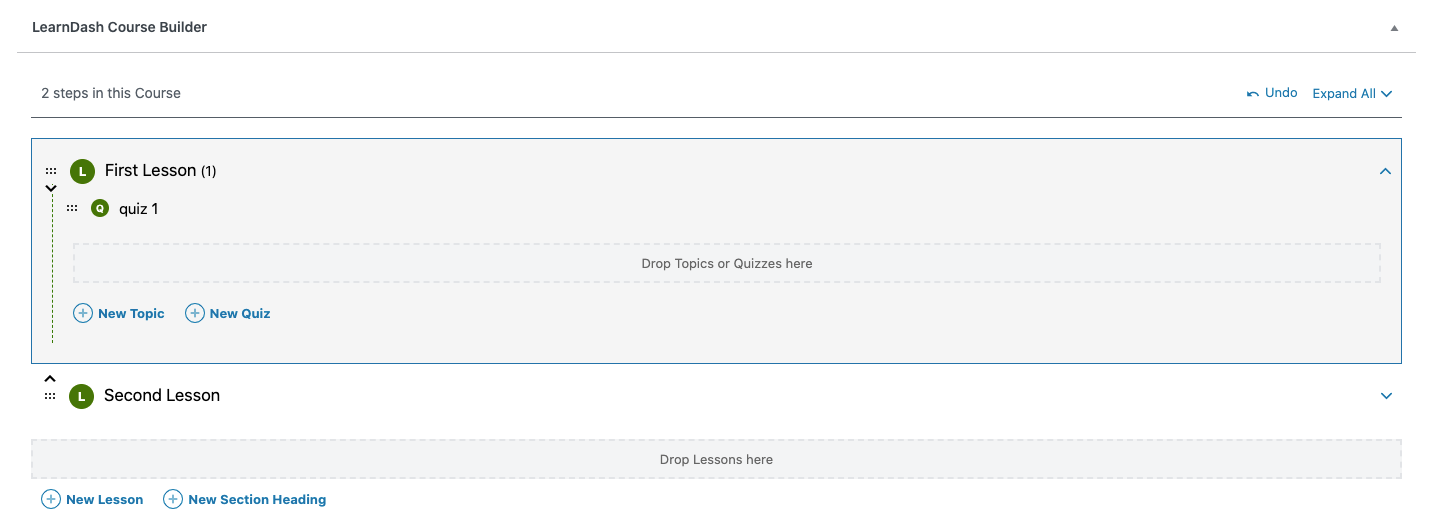Screen dimensions: 1436x521
Task: Click the Drop Lessons here area
Action: pos(716,460)
